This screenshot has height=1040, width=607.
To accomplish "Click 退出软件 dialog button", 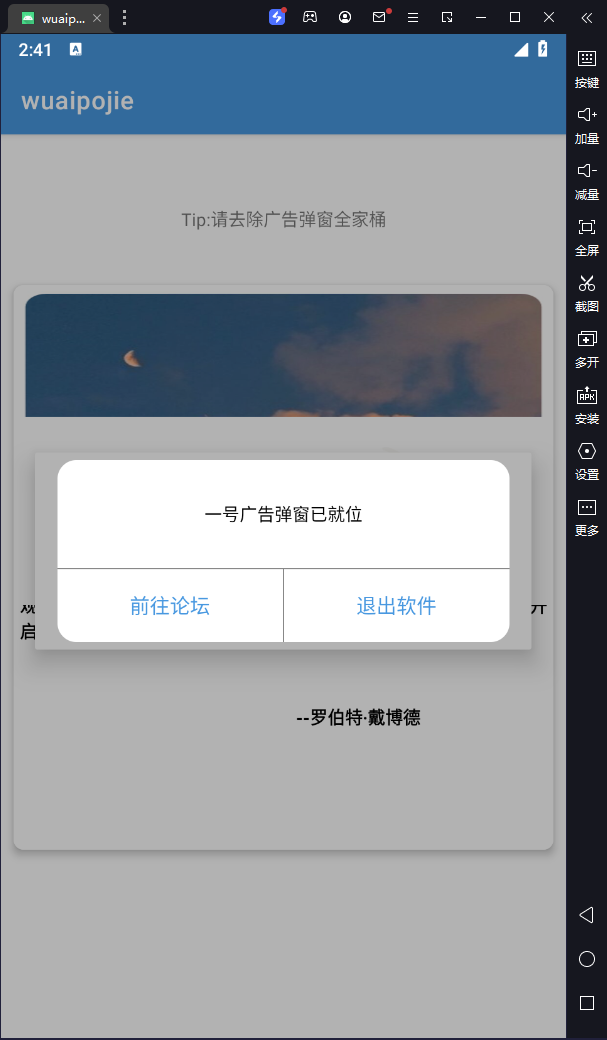I will click(x=397, y=606).
